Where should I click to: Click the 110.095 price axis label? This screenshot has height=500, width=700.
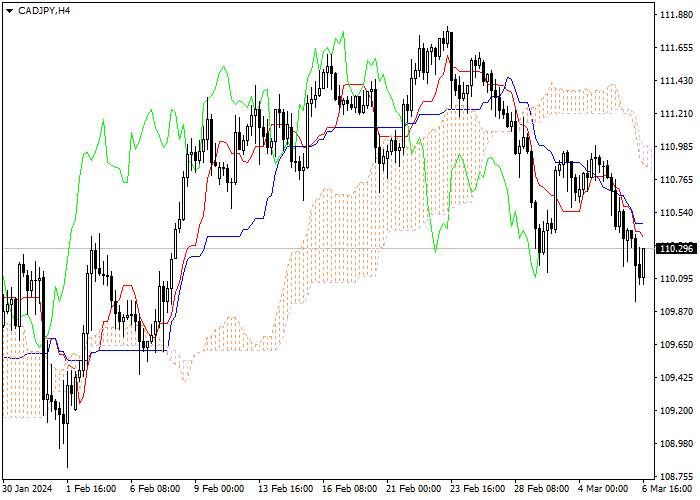point(676,279)
